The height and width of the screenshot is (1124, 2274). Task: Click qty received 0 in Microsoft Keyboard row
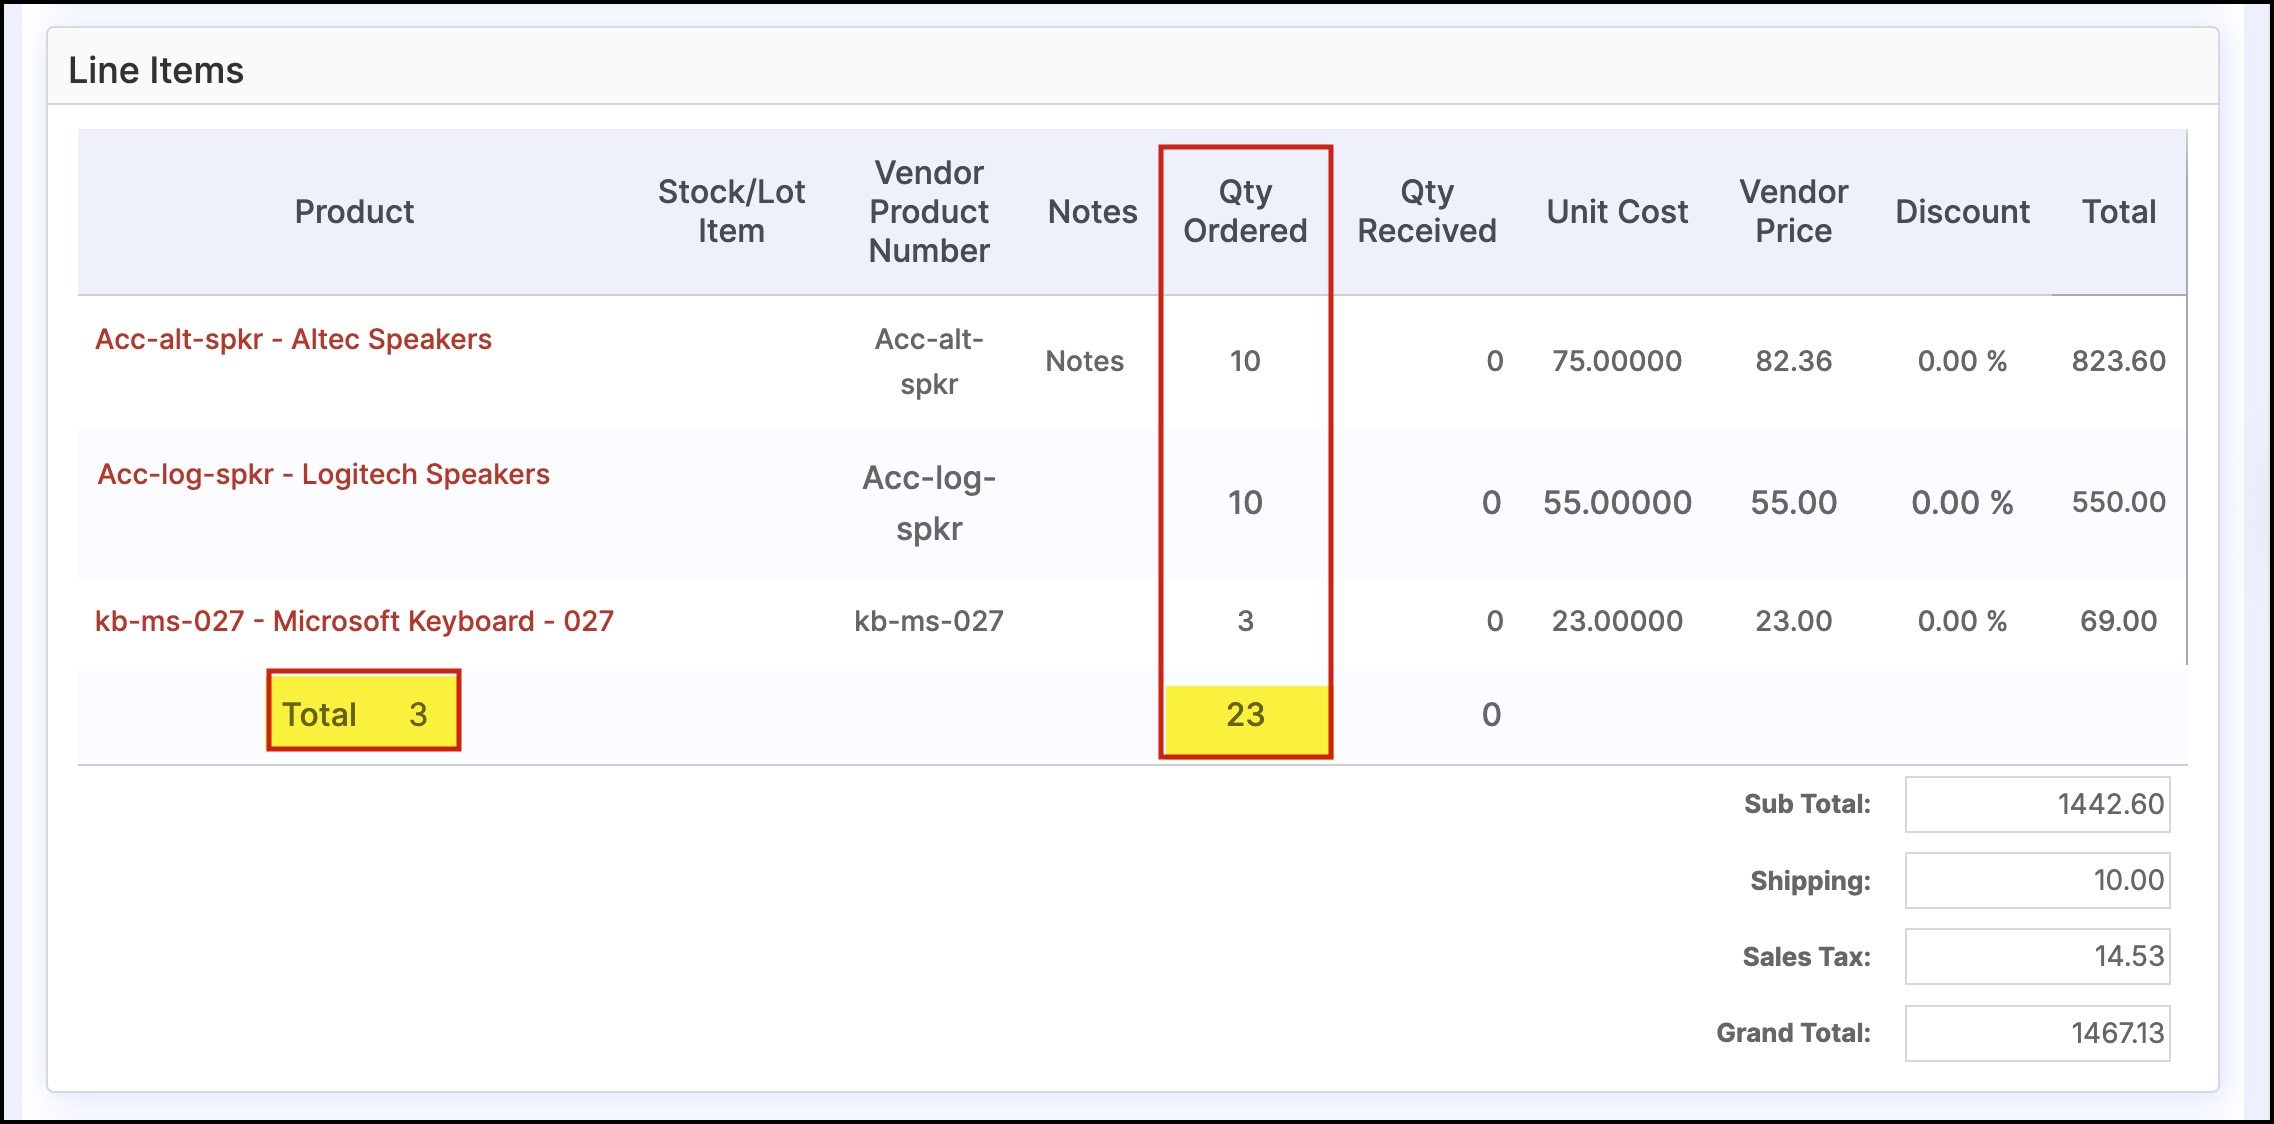coord(1494,621)
